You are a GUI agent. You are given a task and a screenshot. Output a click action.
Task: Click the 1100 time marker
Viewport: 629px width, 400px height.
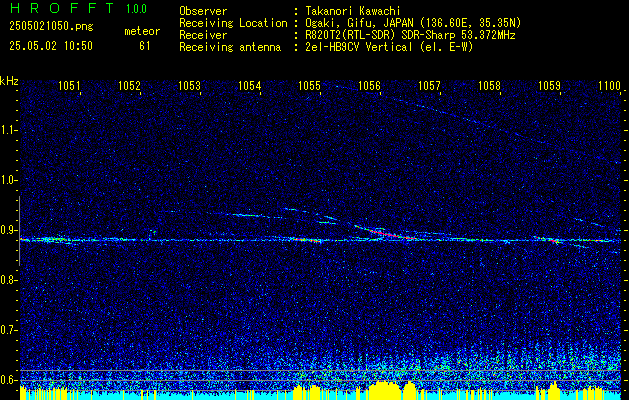coord(609,85)
